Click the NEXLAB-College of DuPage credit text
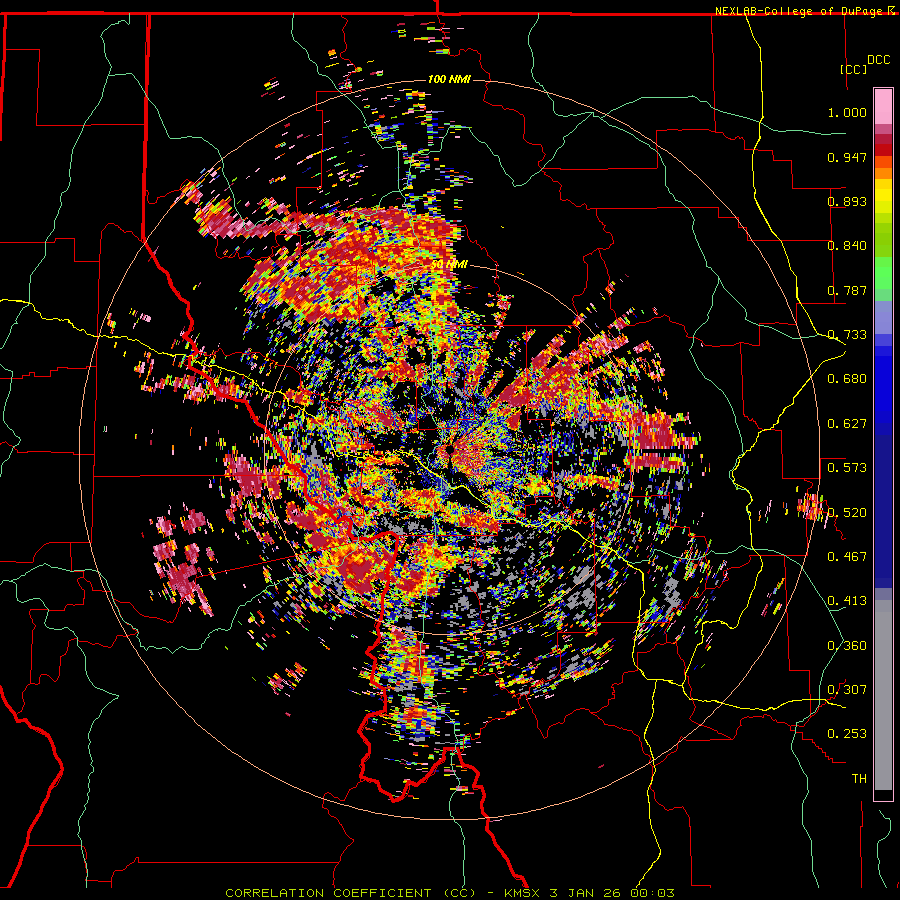 click(800, 11)
